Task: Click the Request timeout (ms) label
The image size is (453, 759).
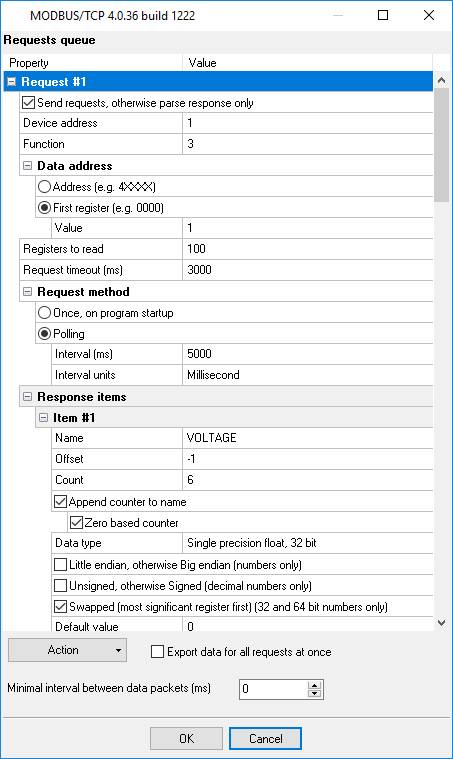Action: [x=73, y=270]
